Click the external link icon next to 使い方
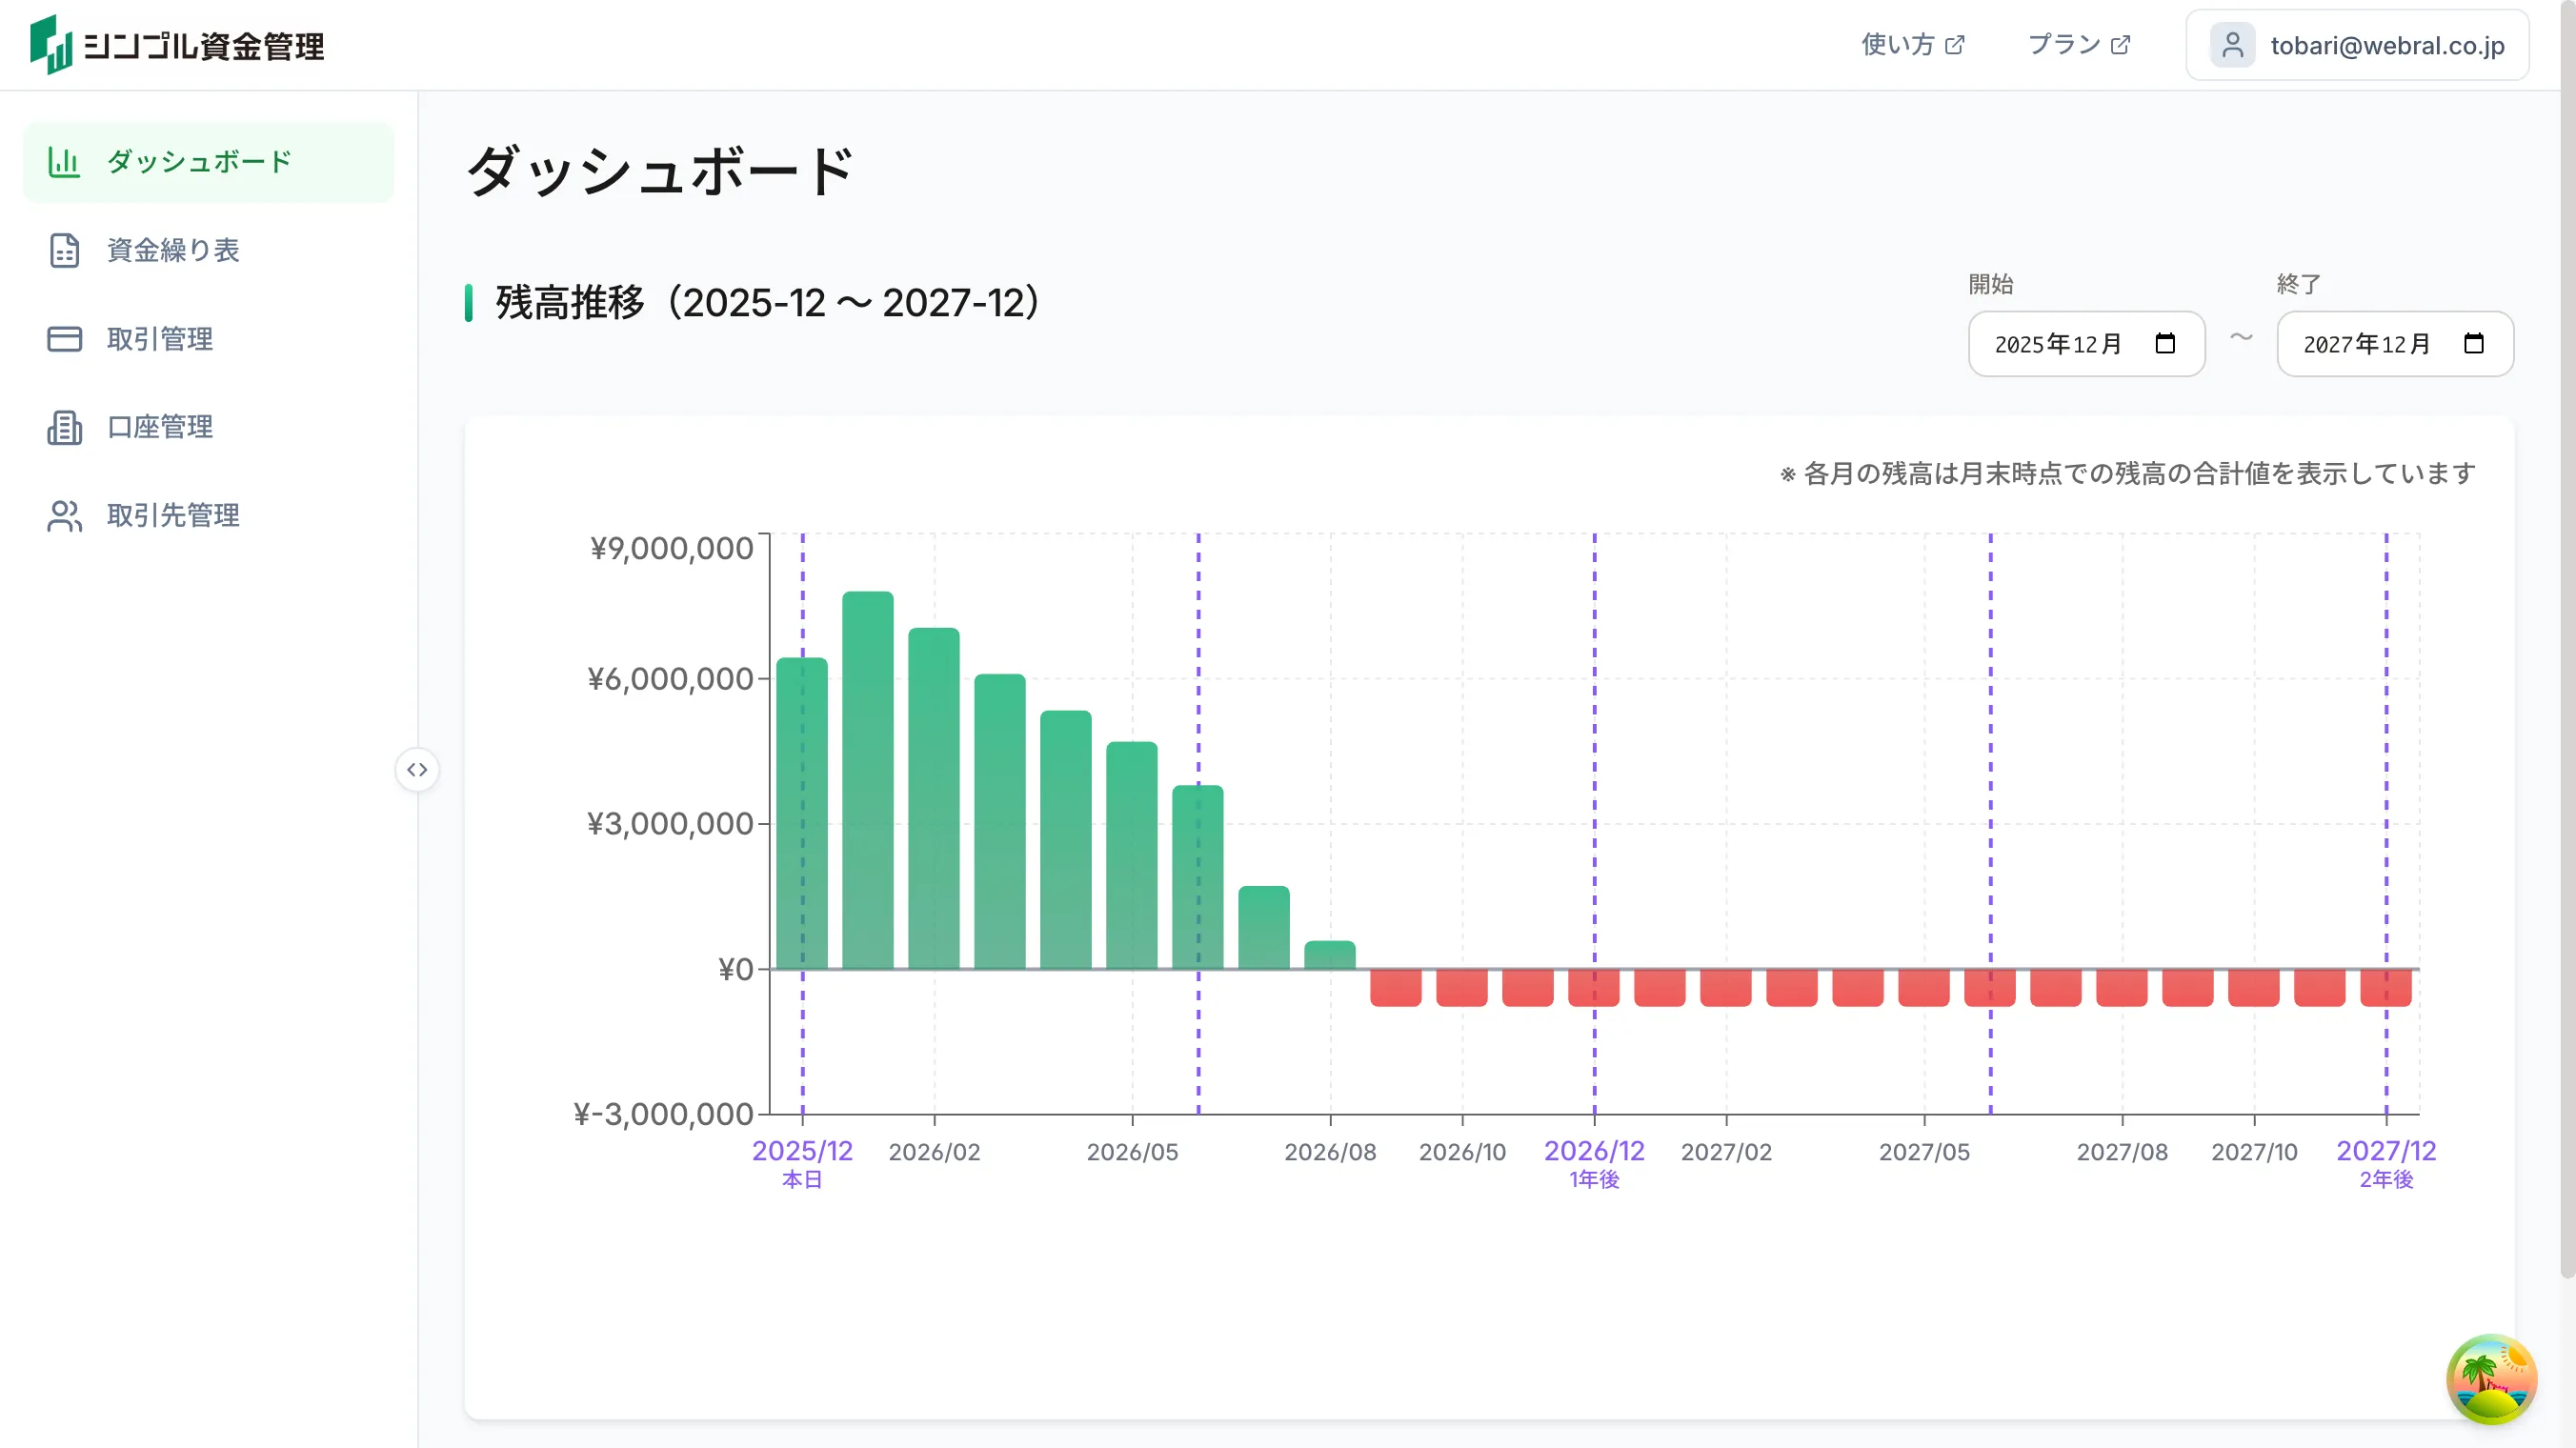Image resolution: width=2576 pixels, height=1448 pixels. 1956,43
